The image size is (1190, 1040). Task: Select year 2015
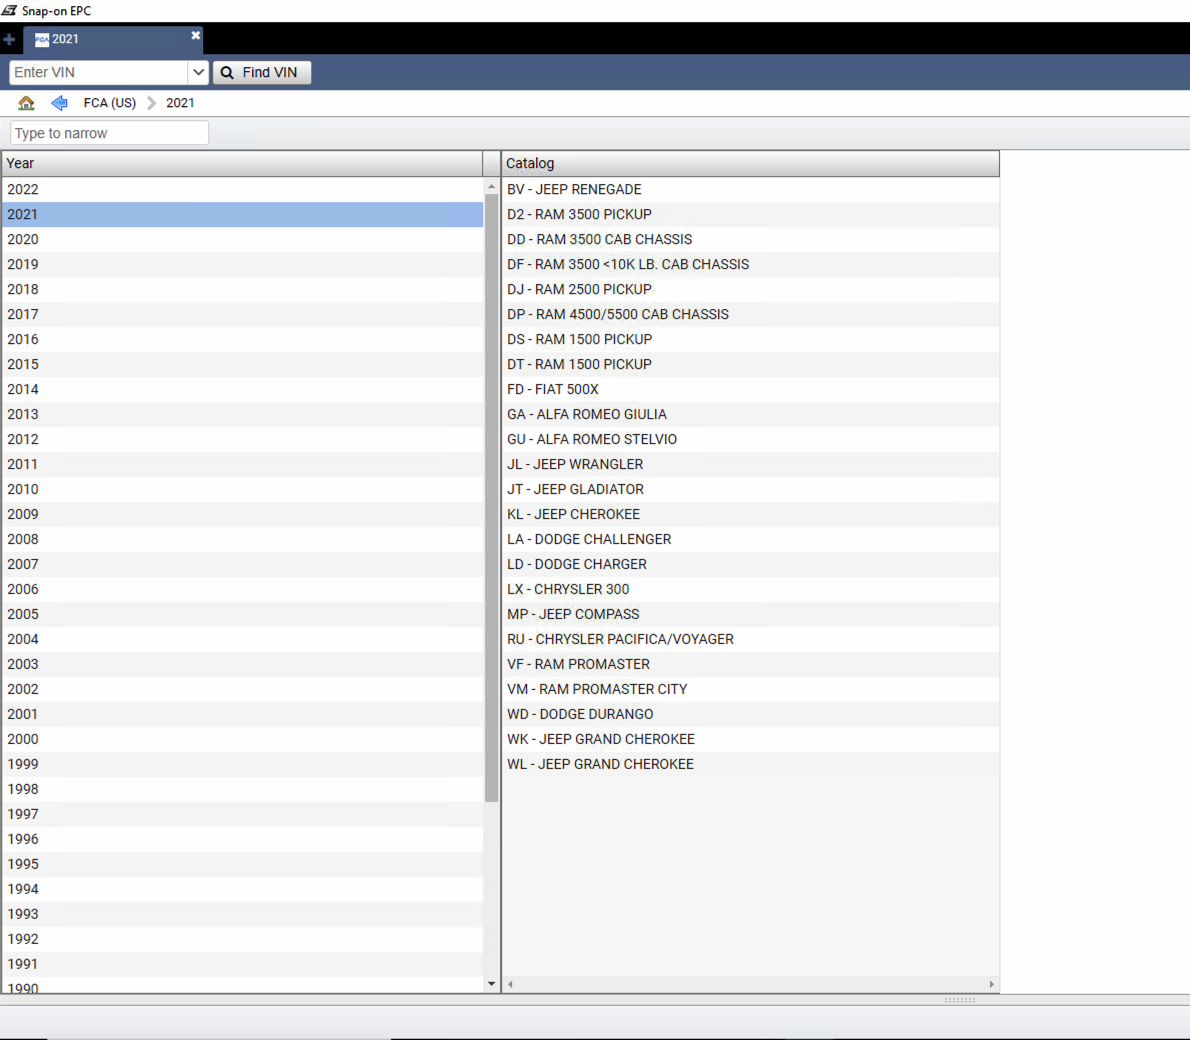242,364
